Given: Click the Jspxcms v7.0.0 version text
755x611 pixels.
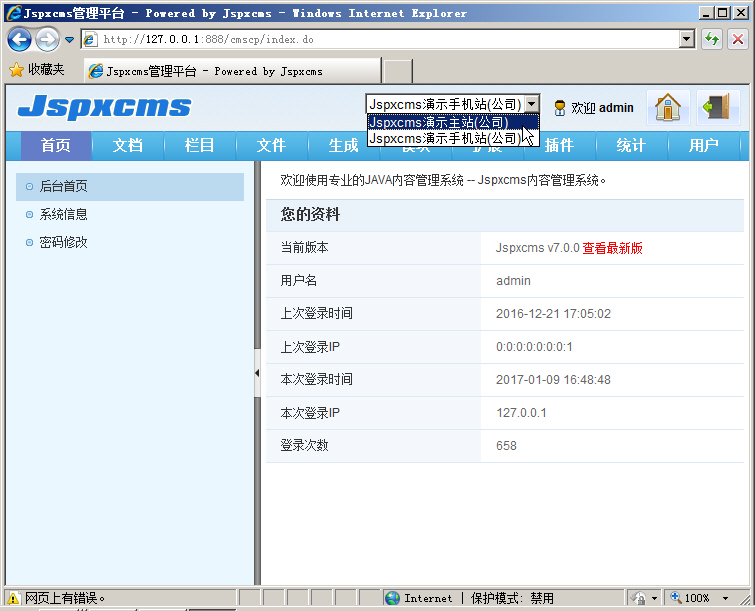Looking at the screenshot, I should (x=538, y=248).
